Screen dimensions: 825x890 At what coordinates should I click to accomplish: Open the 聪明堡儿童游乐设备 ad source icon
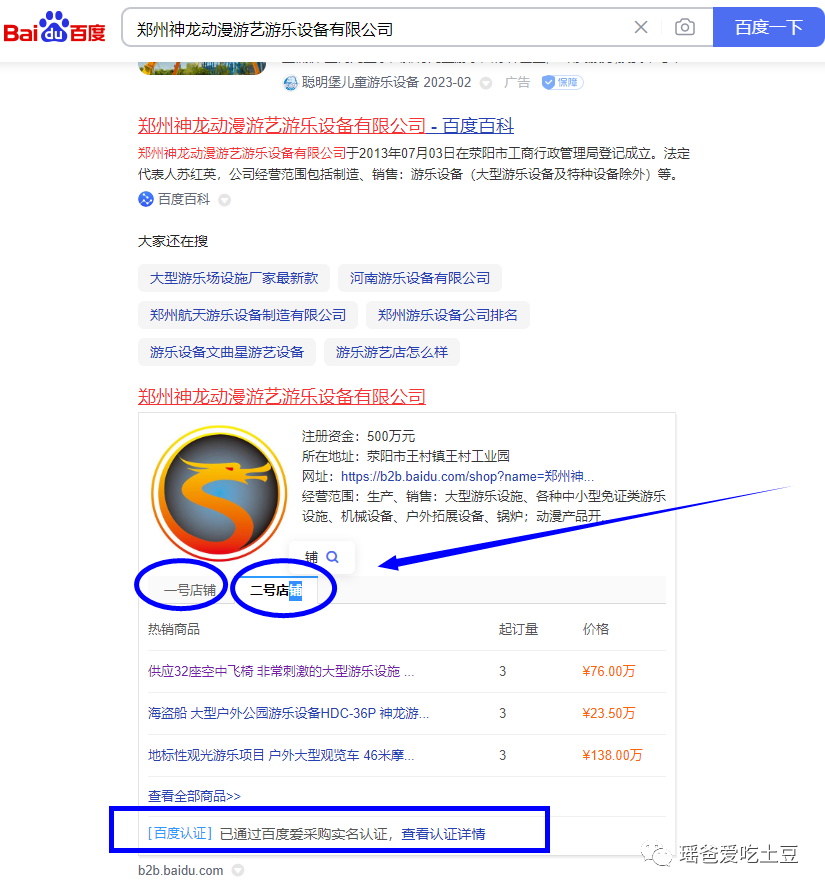click(x=290, y=83)
